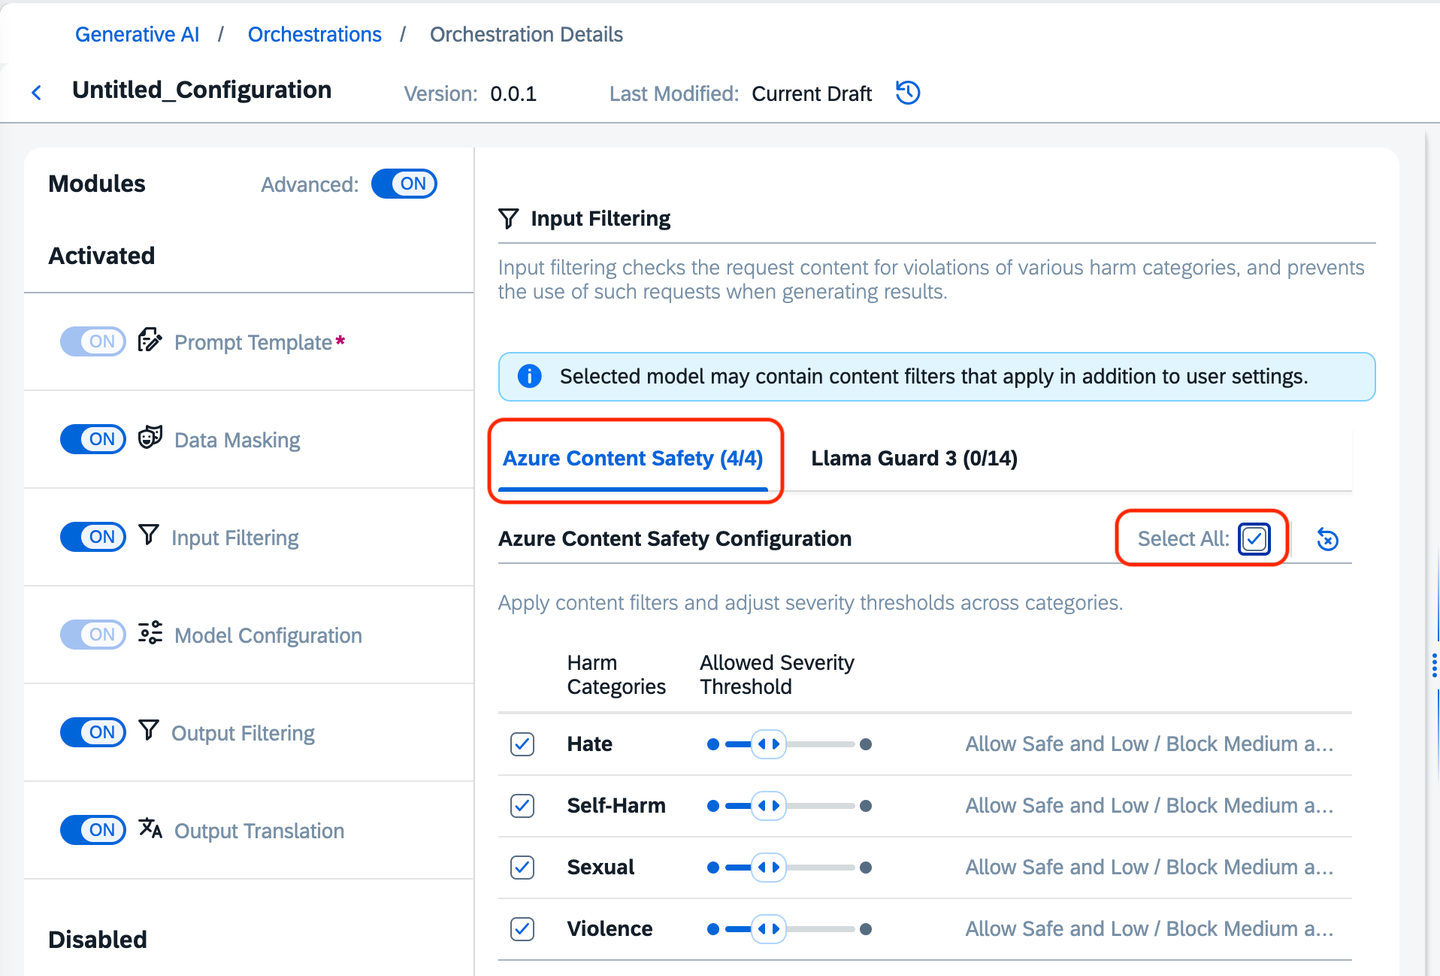Switch to Azure Content Safety (4/4) tab
The width and height of the screenshot is (1440, 976).
point(633,459)
